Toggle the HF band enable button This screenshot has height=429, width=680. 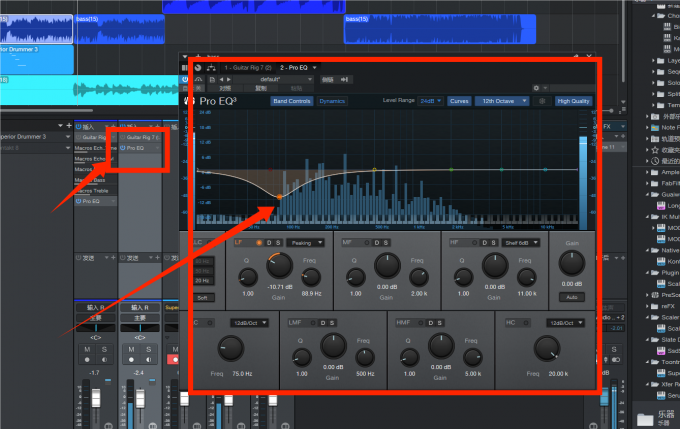click(x=474, y=242)
